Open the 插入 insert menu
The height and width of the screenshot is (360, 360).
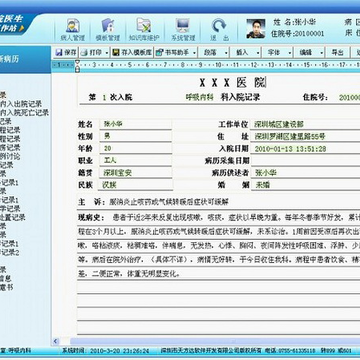pyautogui.click(x=246, y=52)
